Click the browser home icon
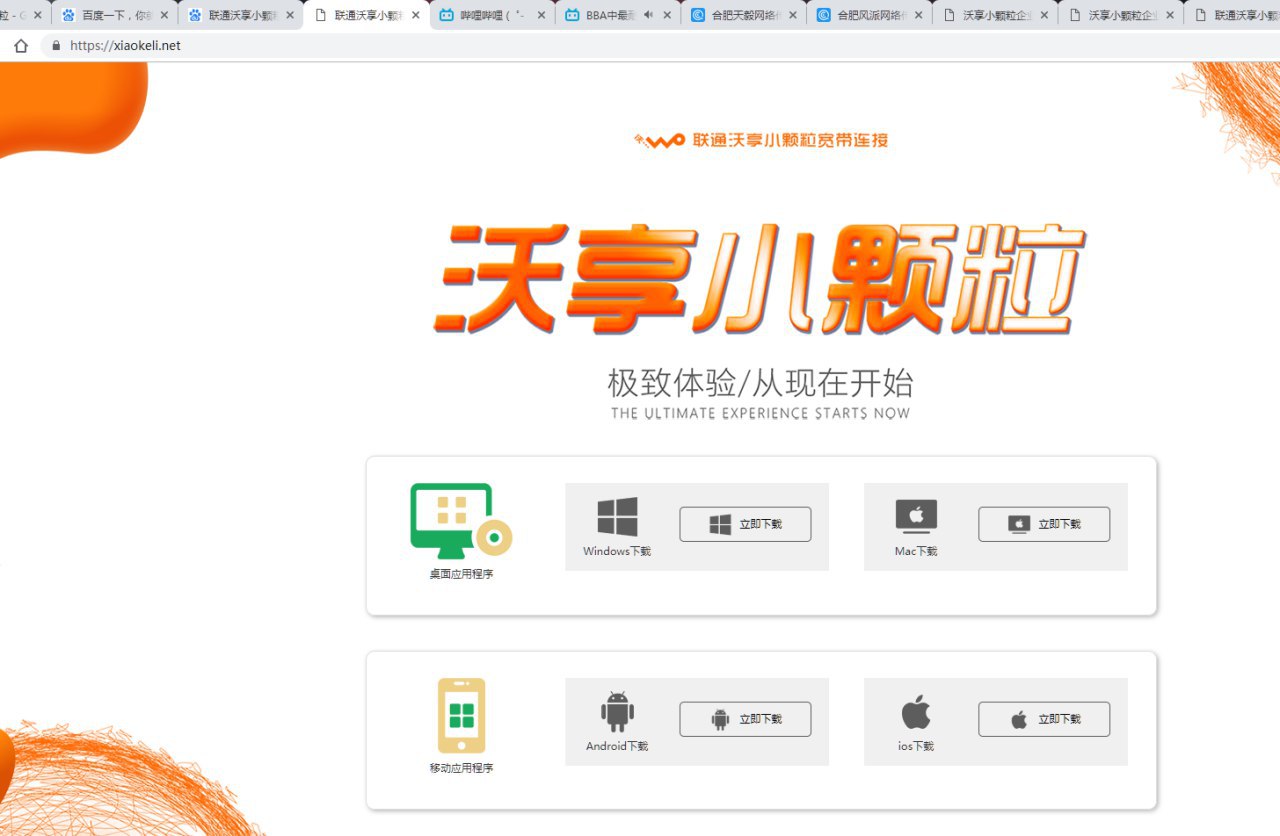1280x836 pixels. (21, 45)
